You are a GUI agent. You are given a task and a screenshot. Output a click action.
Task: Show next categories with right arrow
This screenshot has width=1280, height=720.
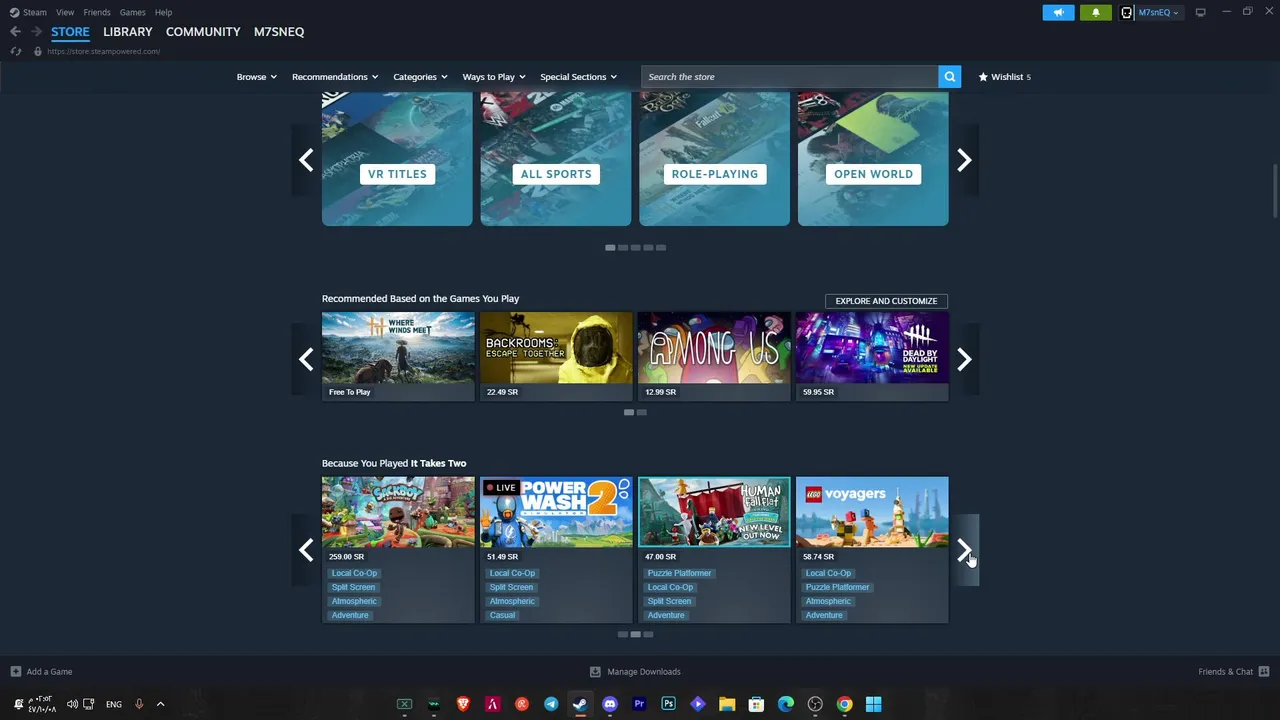(964, 160)
